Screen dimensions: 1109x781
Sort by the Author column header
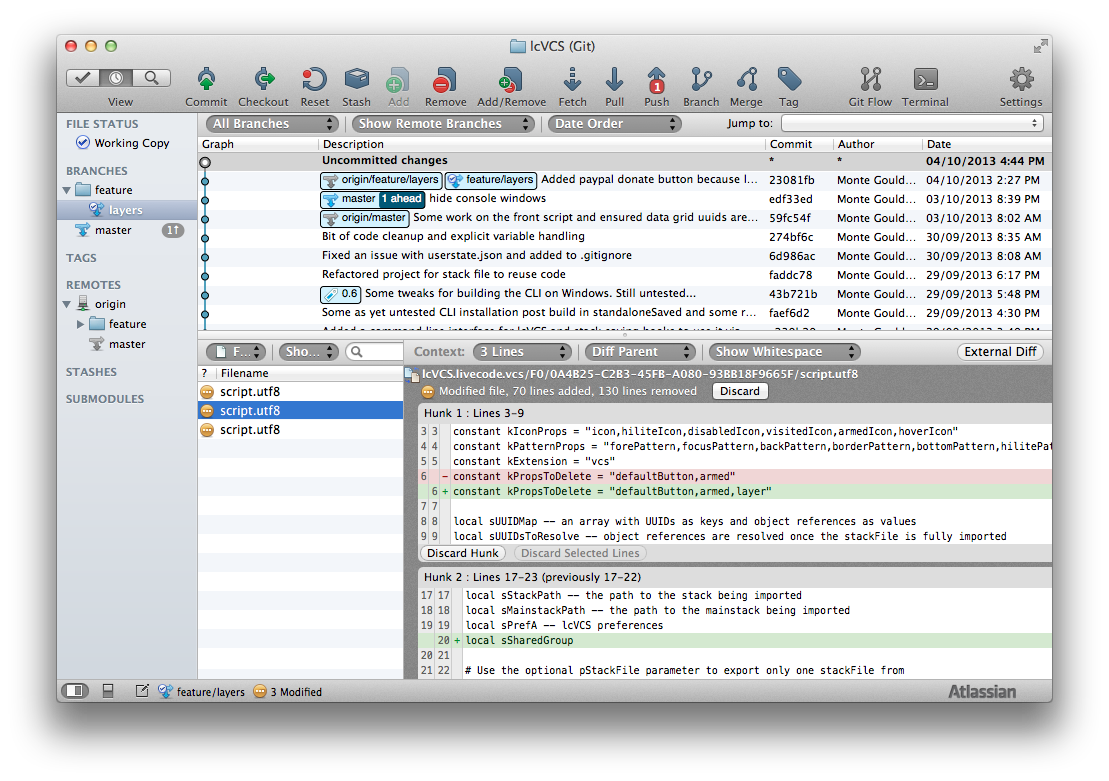[878, 144]
